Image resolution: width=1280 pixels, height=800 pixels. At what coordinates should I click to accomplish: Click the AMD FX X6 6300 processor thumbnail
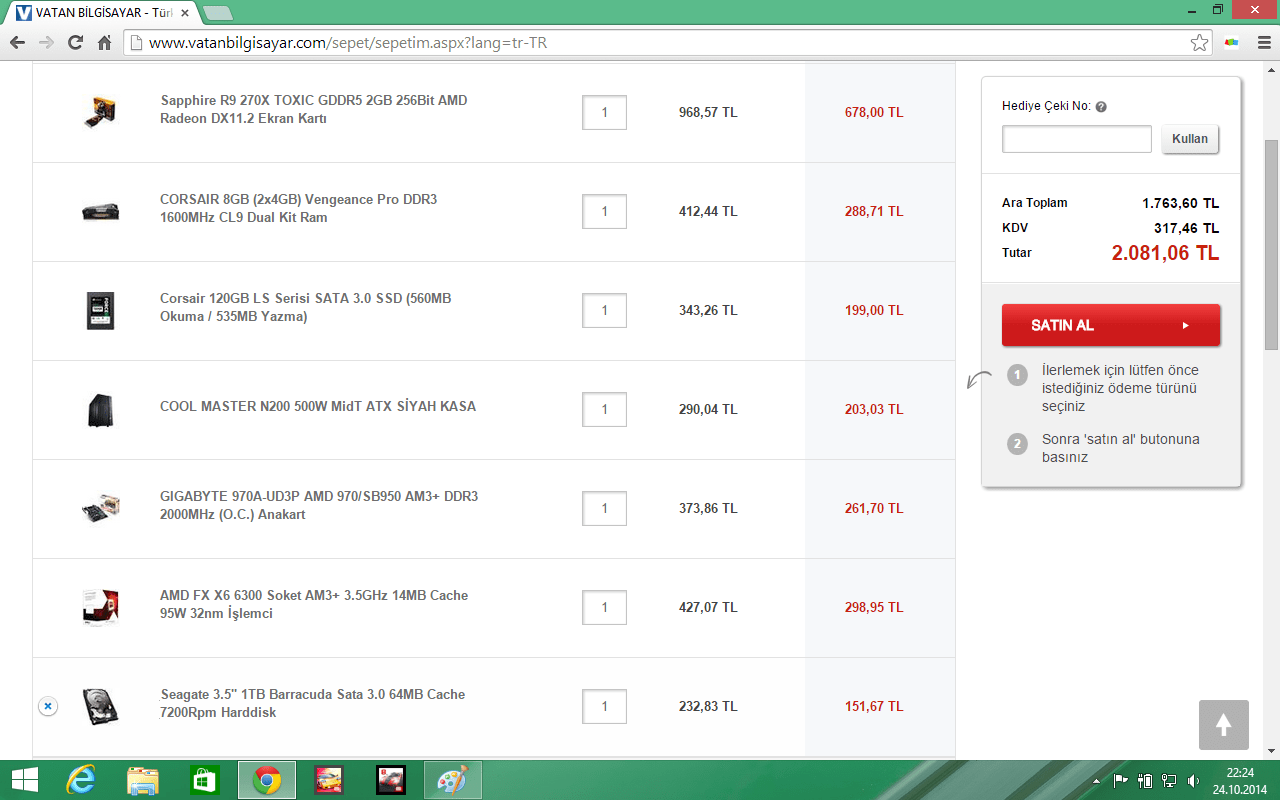pos(100,607)
